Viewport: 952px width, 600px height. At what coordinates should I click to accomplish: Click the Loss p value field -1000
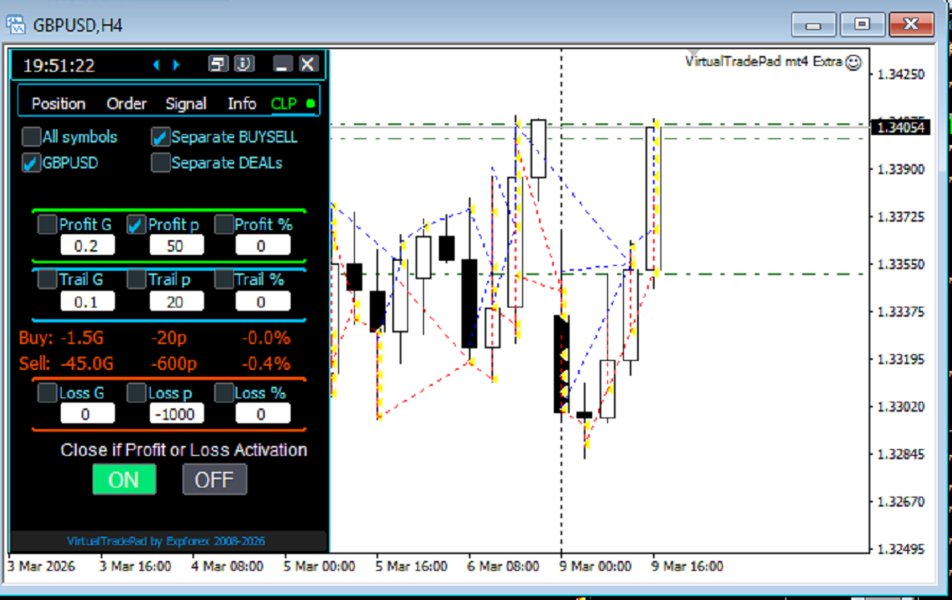[x=177, y=414]
